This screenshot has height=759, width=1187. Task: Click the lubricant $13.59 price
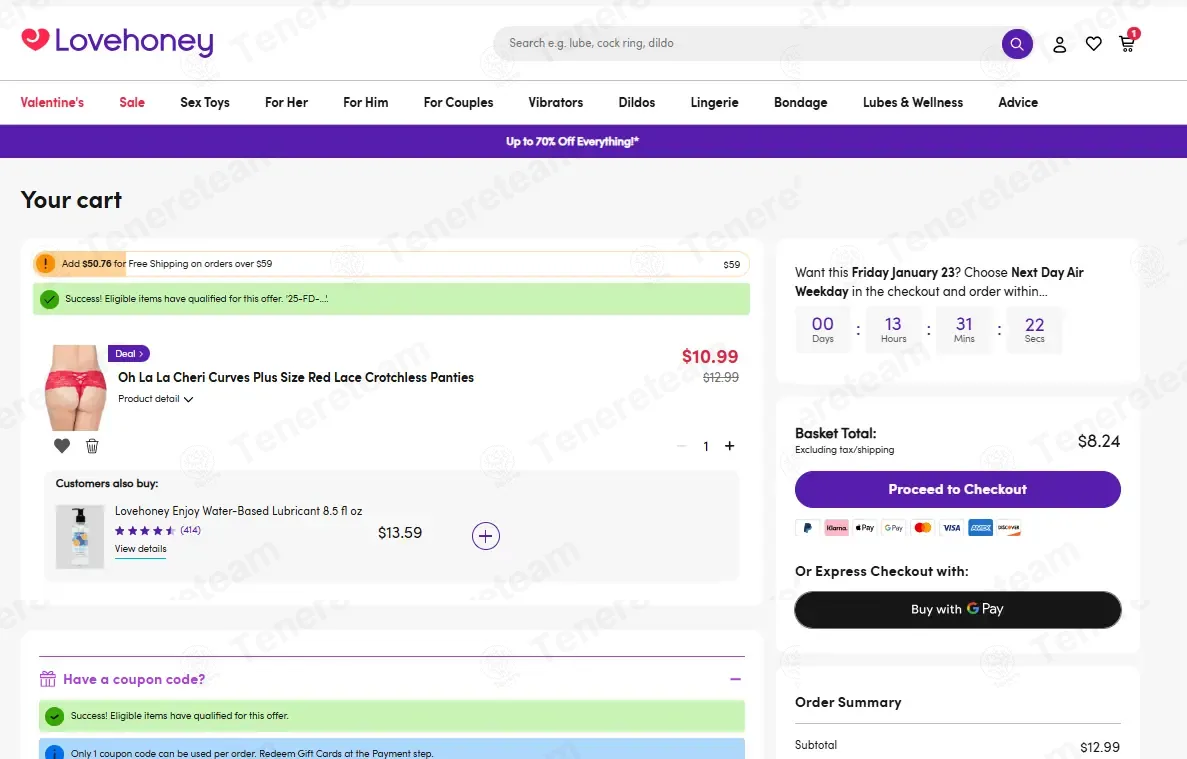tap(400, 533)
